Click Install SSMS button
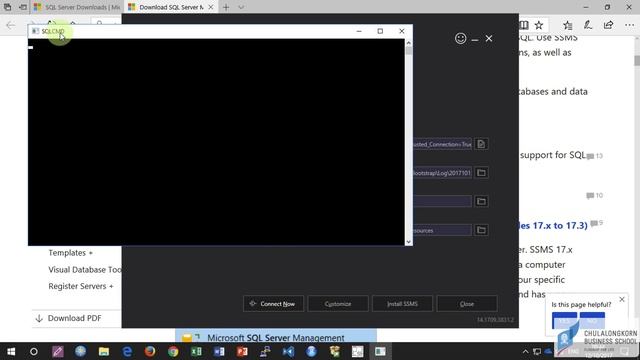The image size is (640, 360). pyautogui.click(x=402, y=304)
